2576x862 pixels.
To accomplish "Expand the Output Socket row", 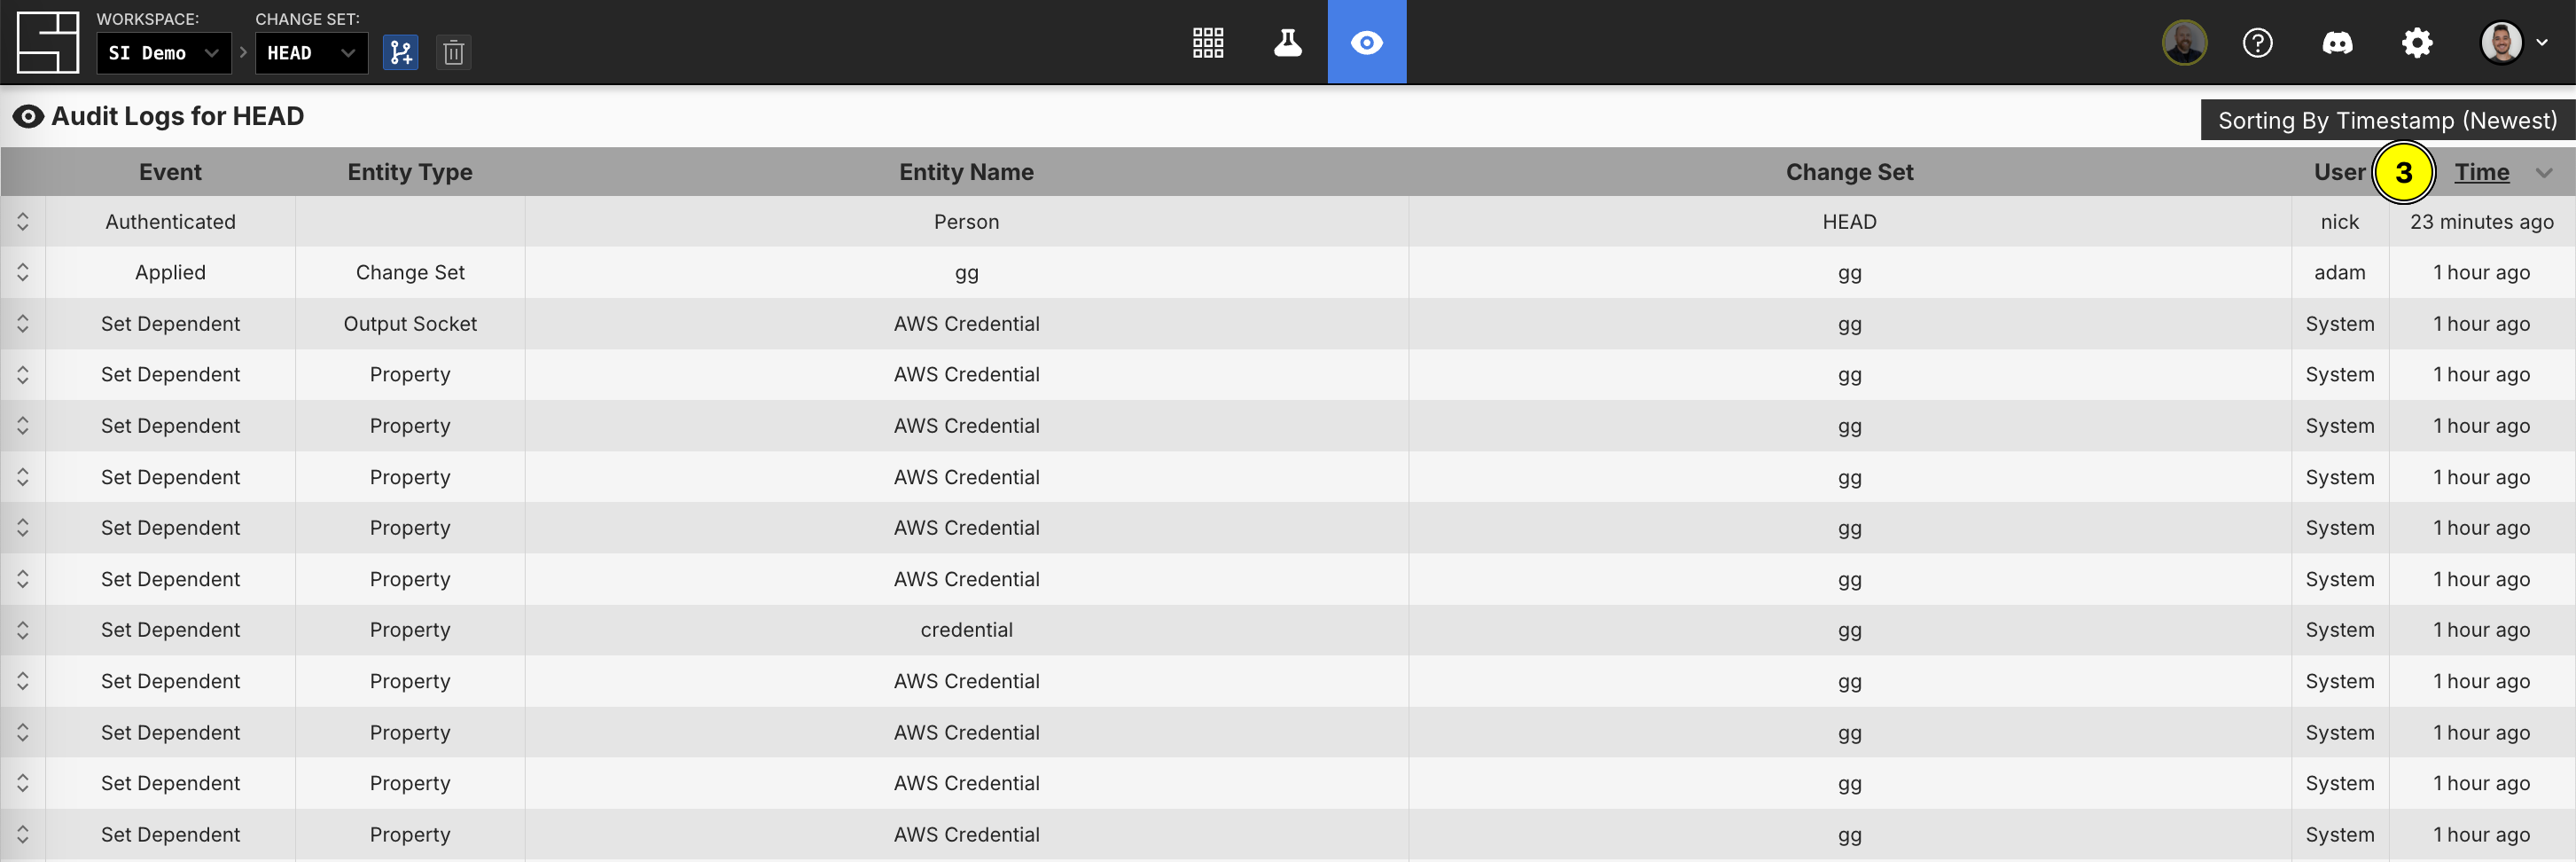I will point(23,324).
